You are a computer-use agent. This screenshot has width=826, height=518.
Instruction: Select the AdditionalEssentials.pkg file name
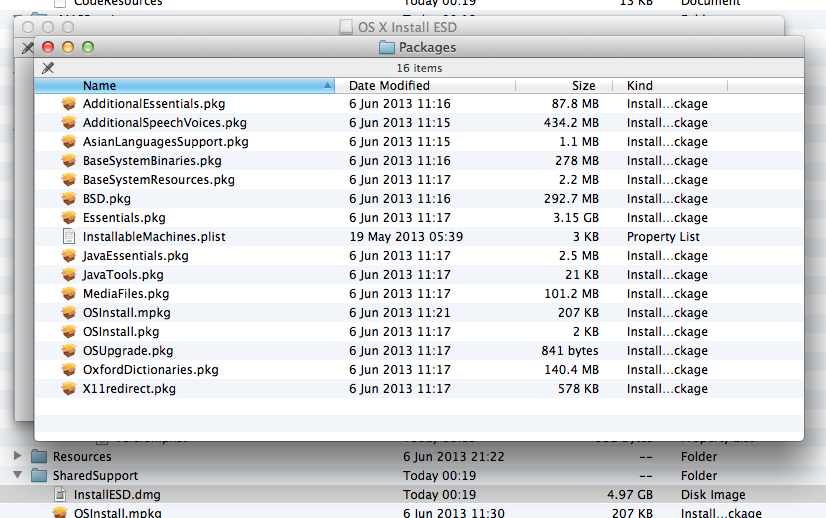154,104
